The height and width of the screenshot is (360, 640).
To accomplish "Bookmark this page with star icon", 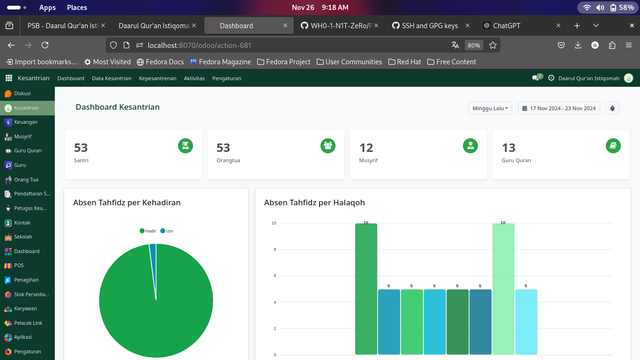I will pos(493,45).
